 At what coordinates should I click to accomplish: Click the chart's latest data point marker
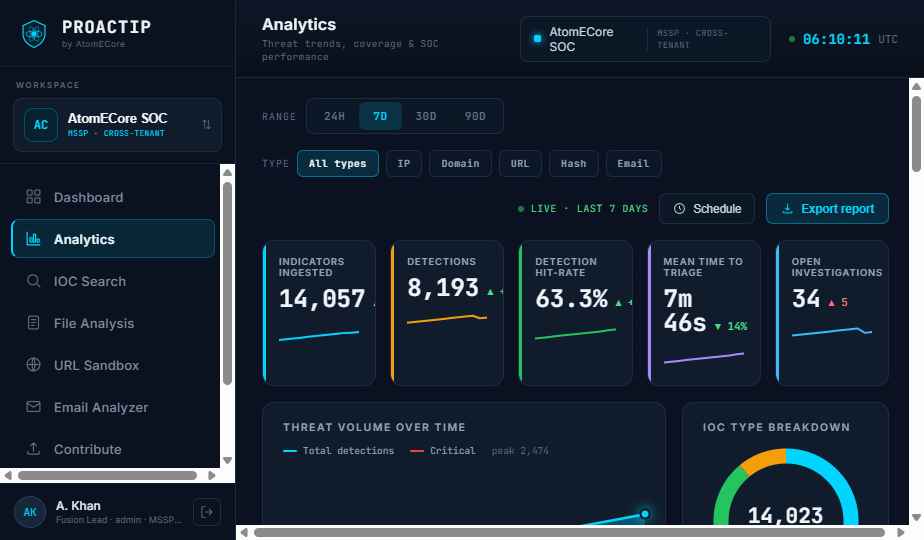pos(645,514)
